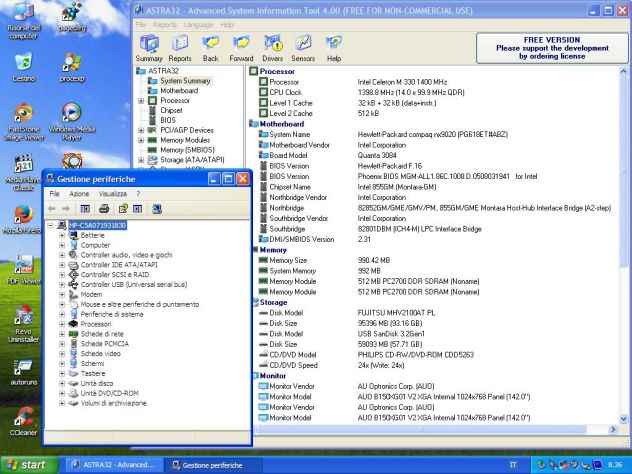Select System Summary in ASTRA32 tree
632x474 pixels.
coord(185,81)
